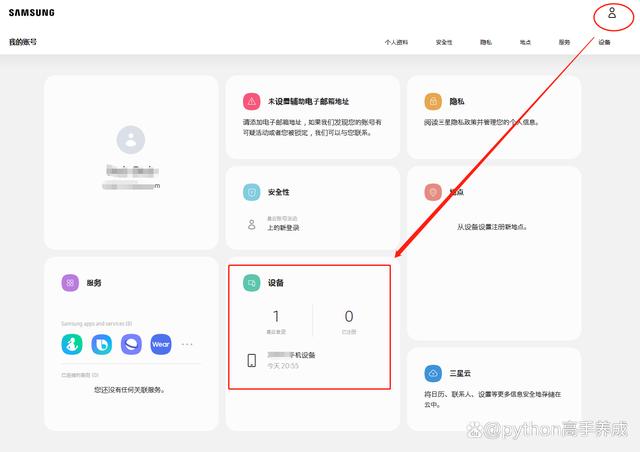
Task: Click the SAMSUNG logo
Action: point(31,13)
